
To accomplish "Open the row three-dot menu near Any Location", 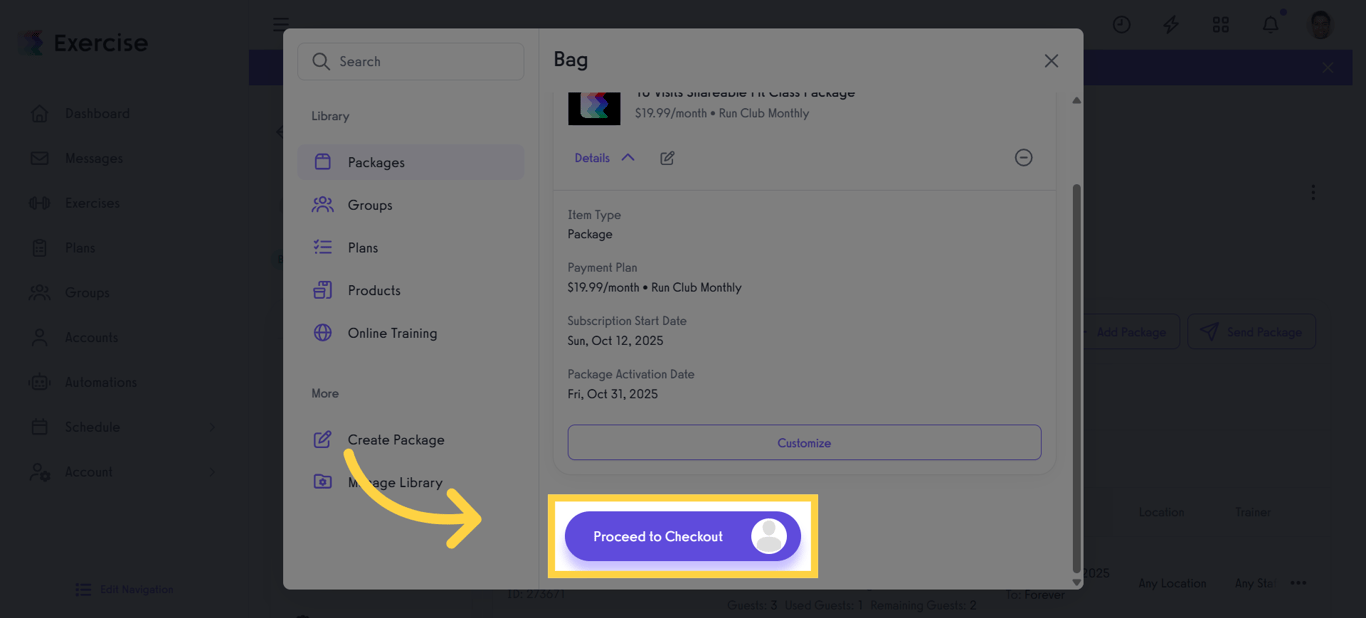I will pyautogui.click(x=1298, y=583).
